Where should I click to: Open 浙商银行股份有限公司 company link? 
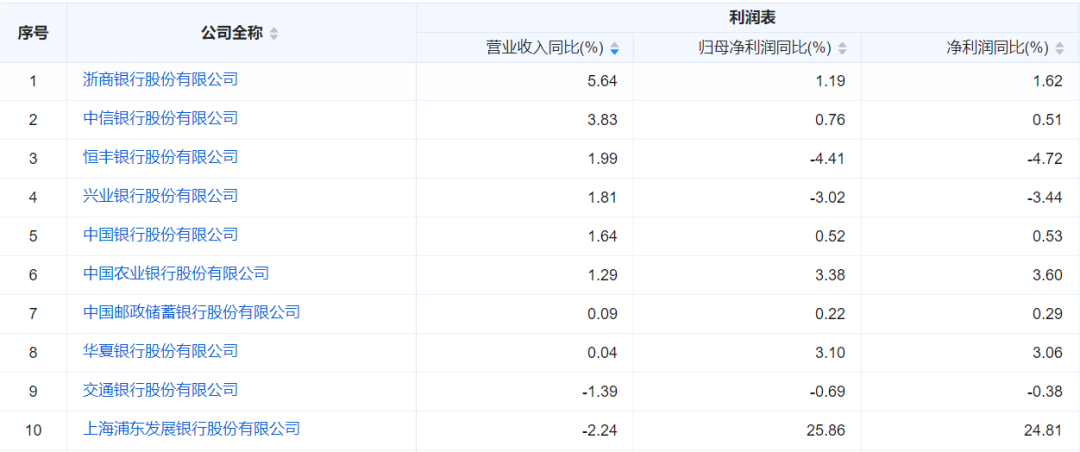pyautogui.click(x=160, y=79)
